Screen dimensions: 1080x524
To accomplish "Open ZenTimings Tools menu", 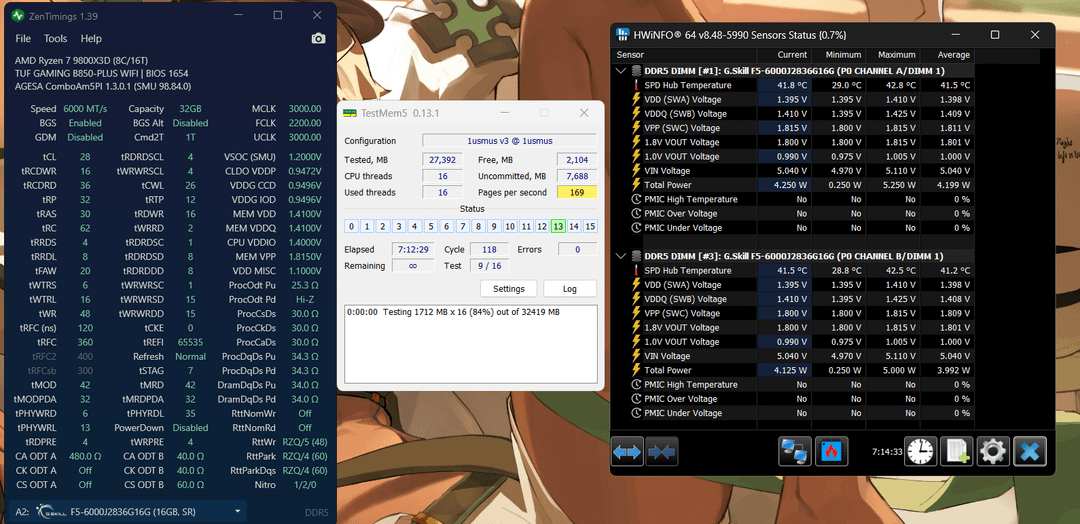I will pos(56,39).
